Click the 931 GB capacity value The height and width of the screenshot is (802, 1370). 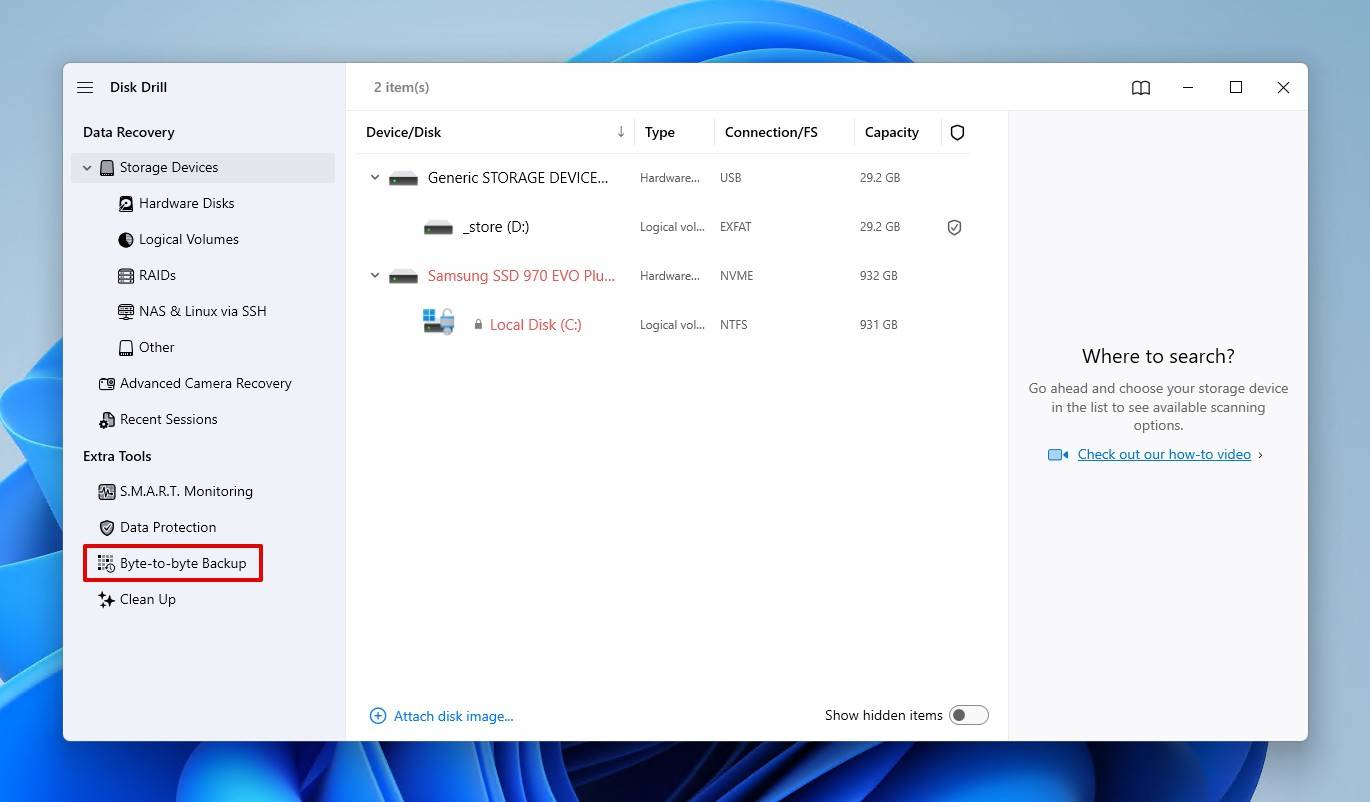tap(879, 325)
